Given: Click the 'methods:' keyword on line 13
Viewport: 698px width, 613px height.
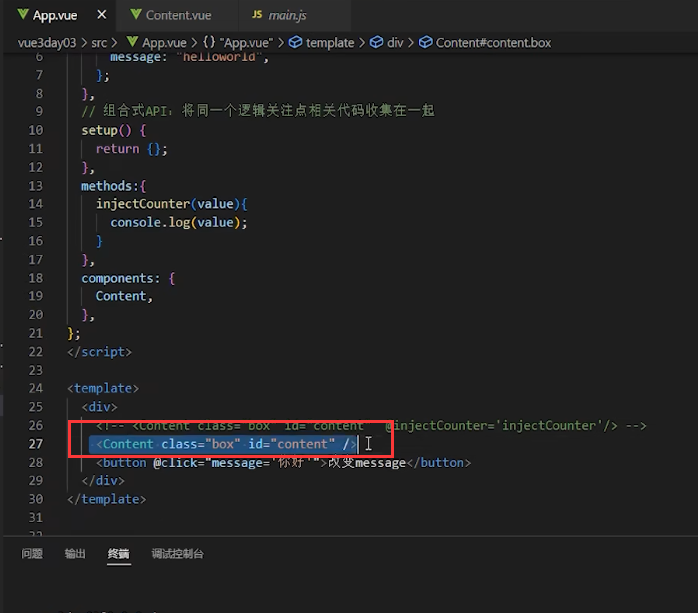Looking at the screenshot, I should 110,186.
